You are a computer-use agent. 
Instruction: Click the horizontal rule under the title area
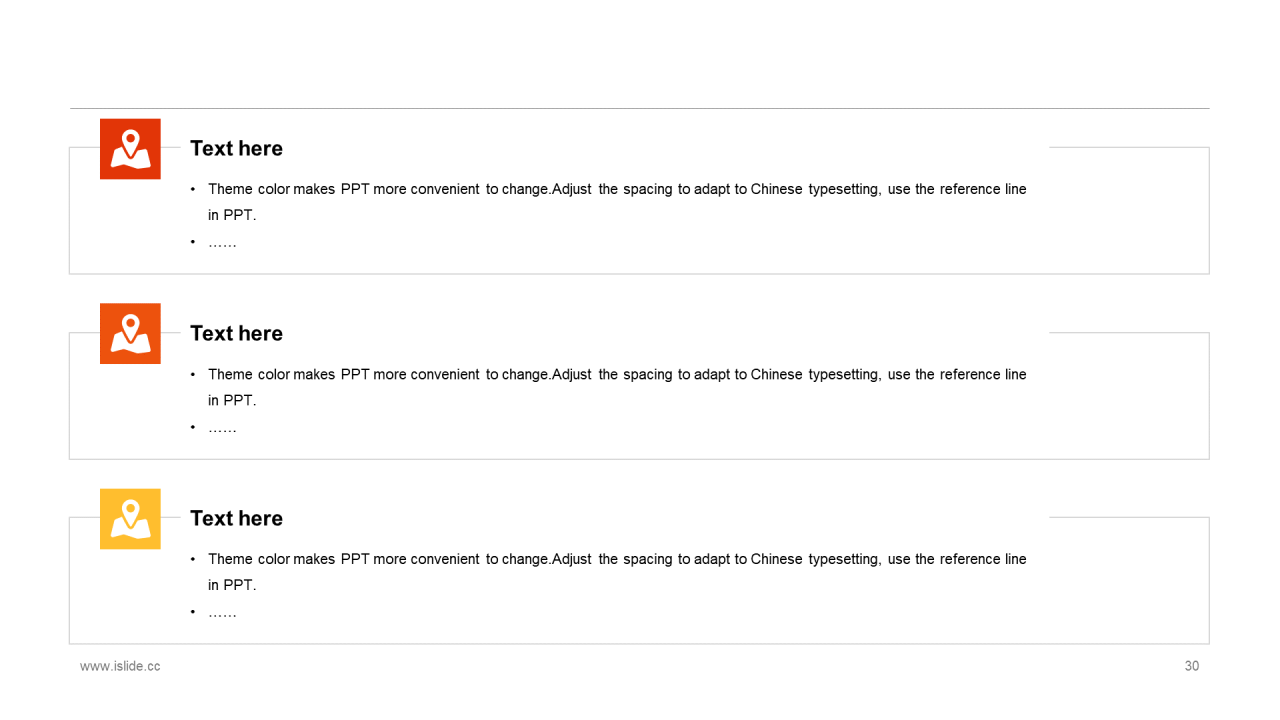tap(640, 108)
